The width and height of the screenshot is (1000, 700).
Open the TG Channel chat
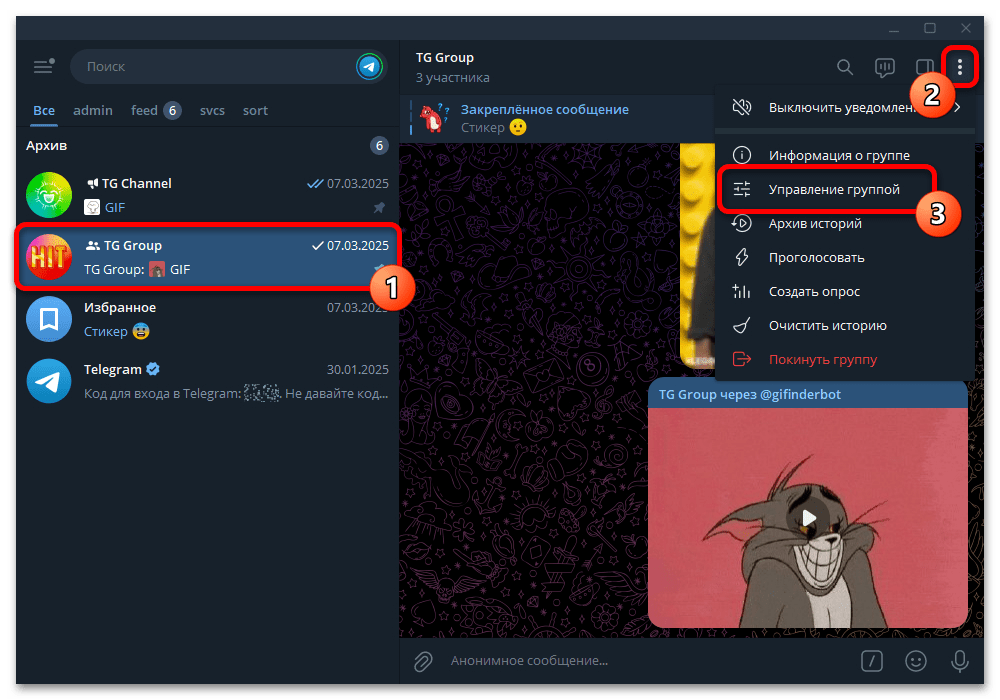click(207, 195)
